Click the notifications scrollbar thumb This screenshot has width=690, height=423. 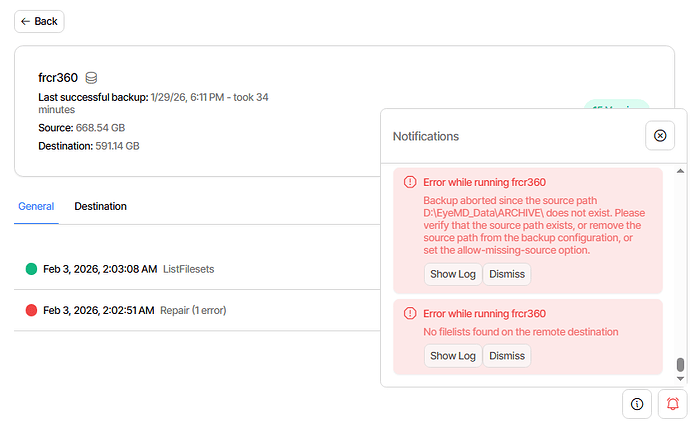point(681,365)
